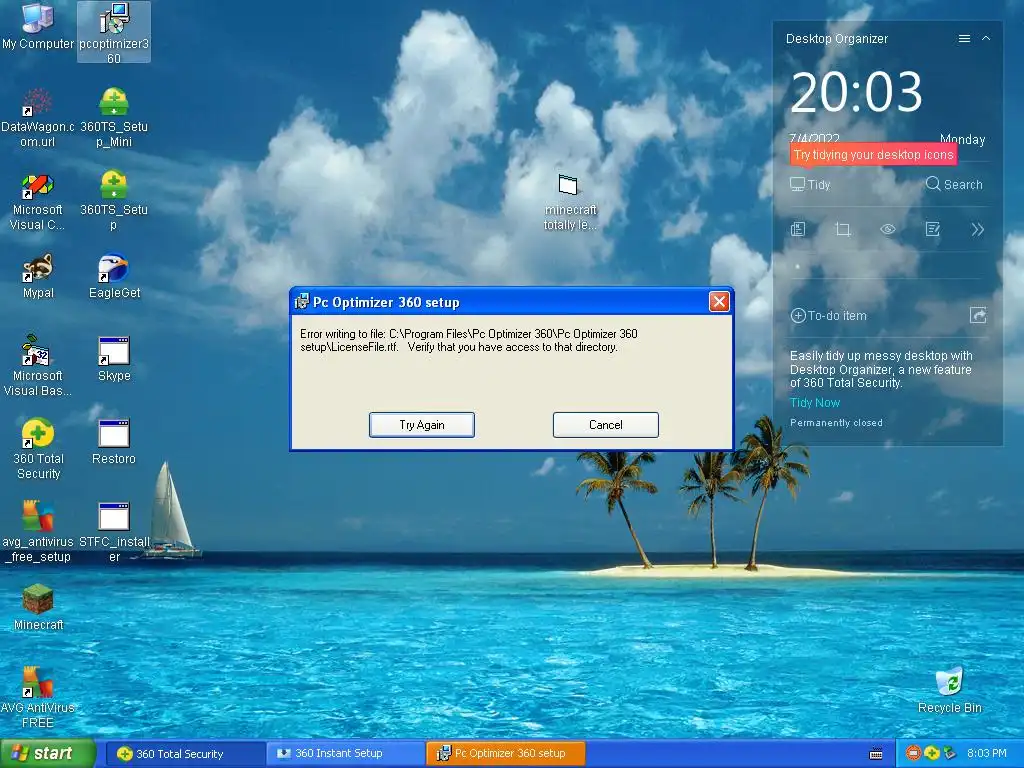Screen dimensions: 1024x768
Task: Select the 360TS_Setup_Mini installer icon
Action: (114, 118)
